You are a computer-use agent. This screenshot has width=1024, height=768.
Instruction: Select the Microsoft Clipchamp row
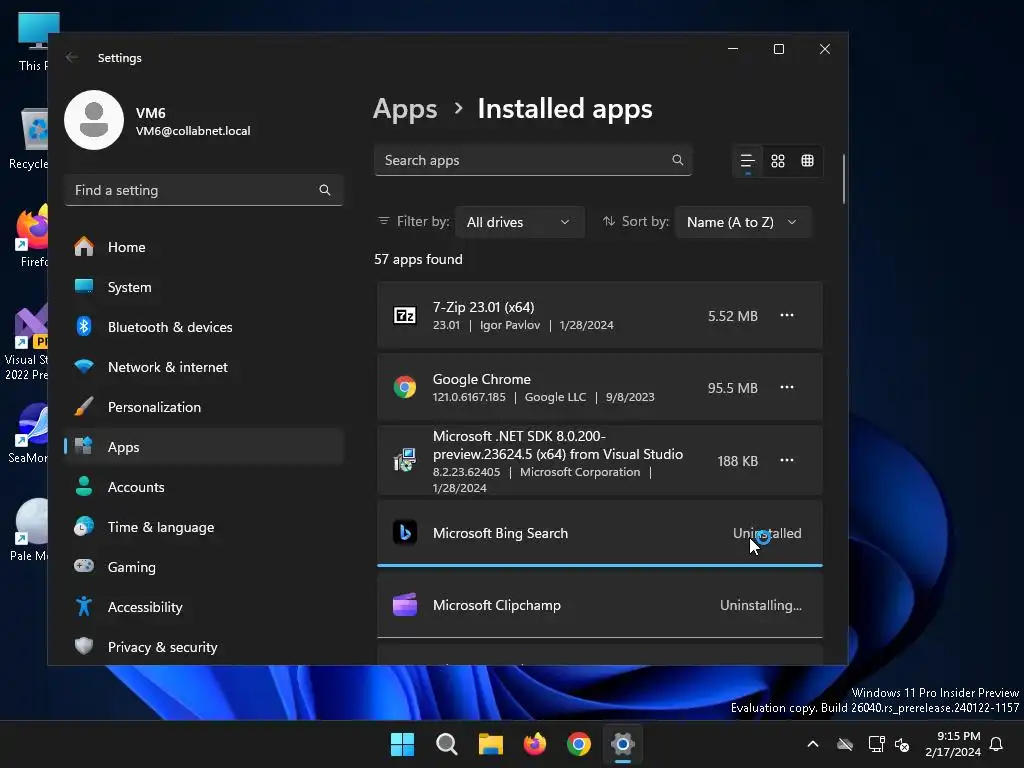pos(600,605)
